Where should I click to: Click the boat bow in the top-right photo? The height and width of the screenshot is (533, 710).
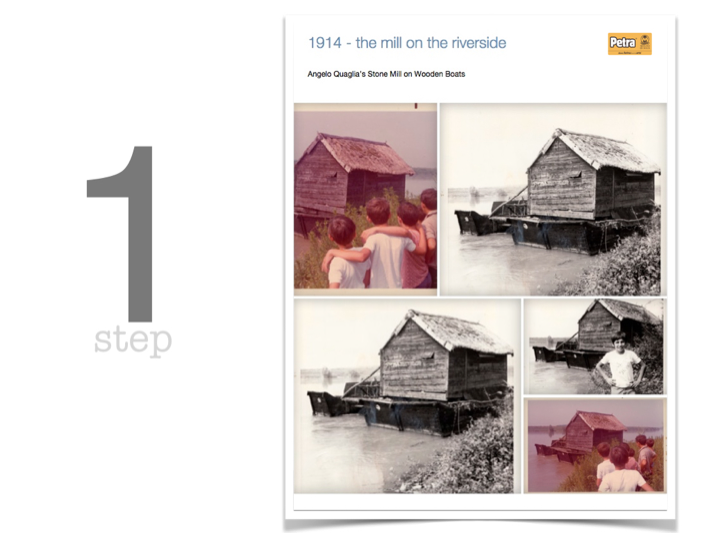(x=473, y=222)
